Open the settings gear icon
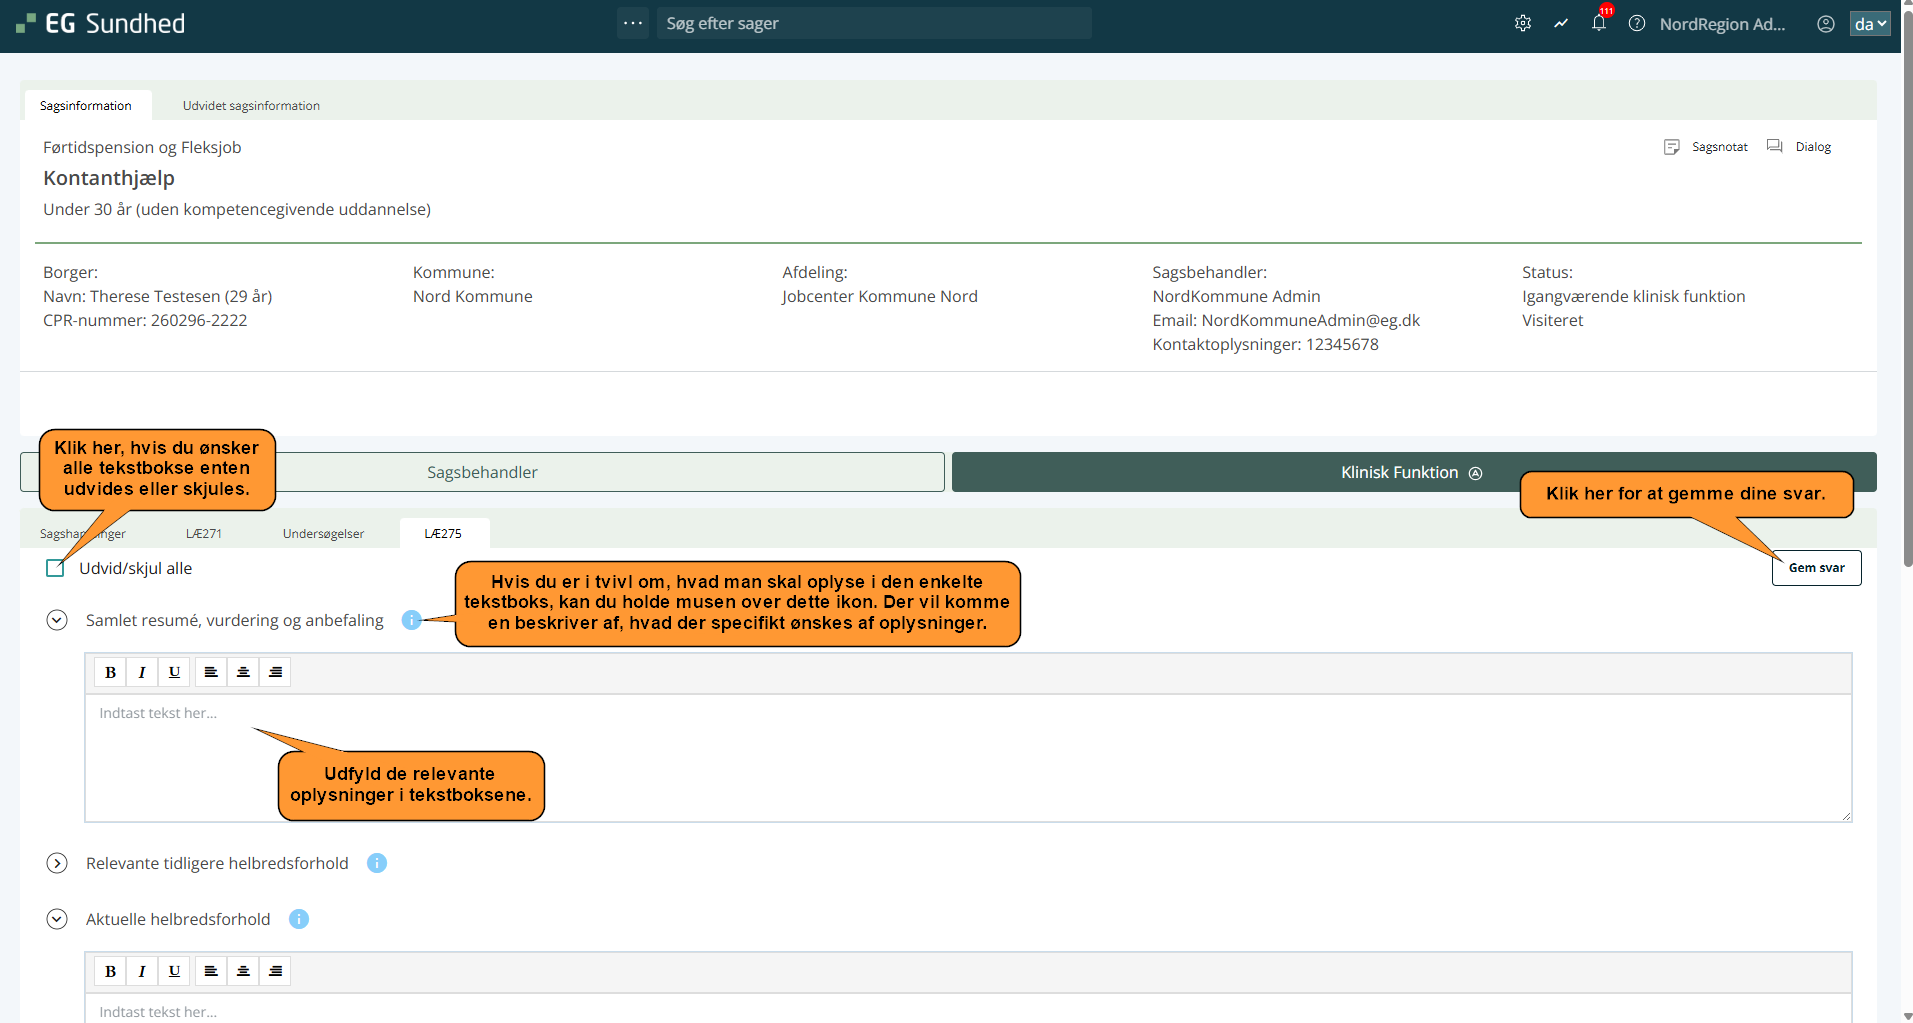Image resolution: width=1913 pixels, height=1023 pixels. pos(1522,23)
